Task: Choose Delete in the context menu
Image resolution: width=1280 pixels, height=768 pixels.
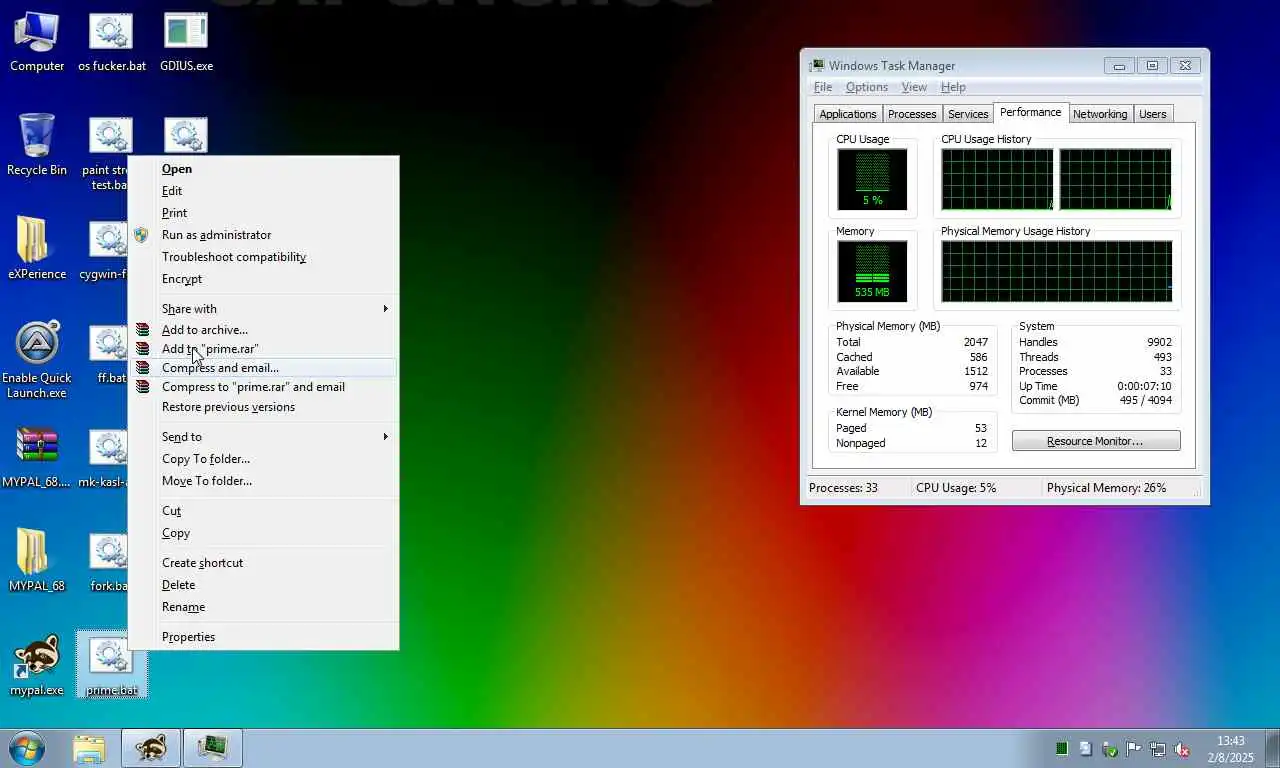Action: click(264, 585)
